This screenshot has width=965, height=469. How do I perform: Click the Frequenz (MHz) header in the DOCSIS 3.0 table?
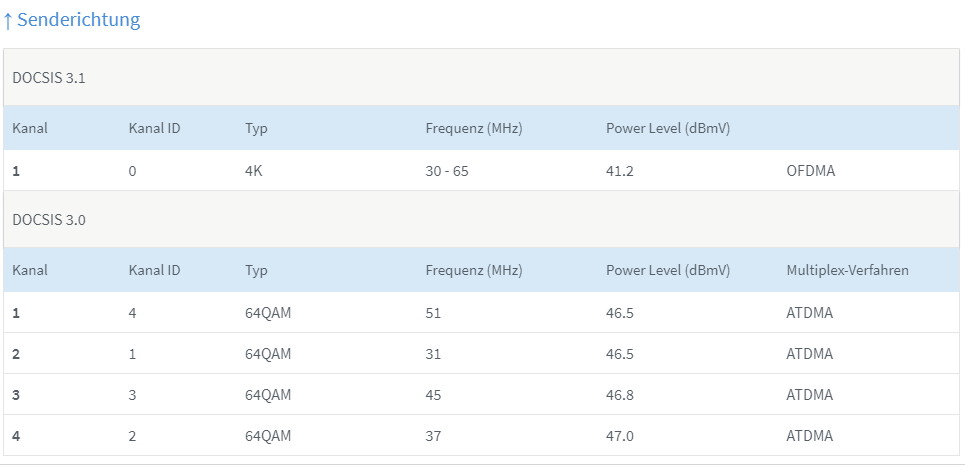click(473, 270)
